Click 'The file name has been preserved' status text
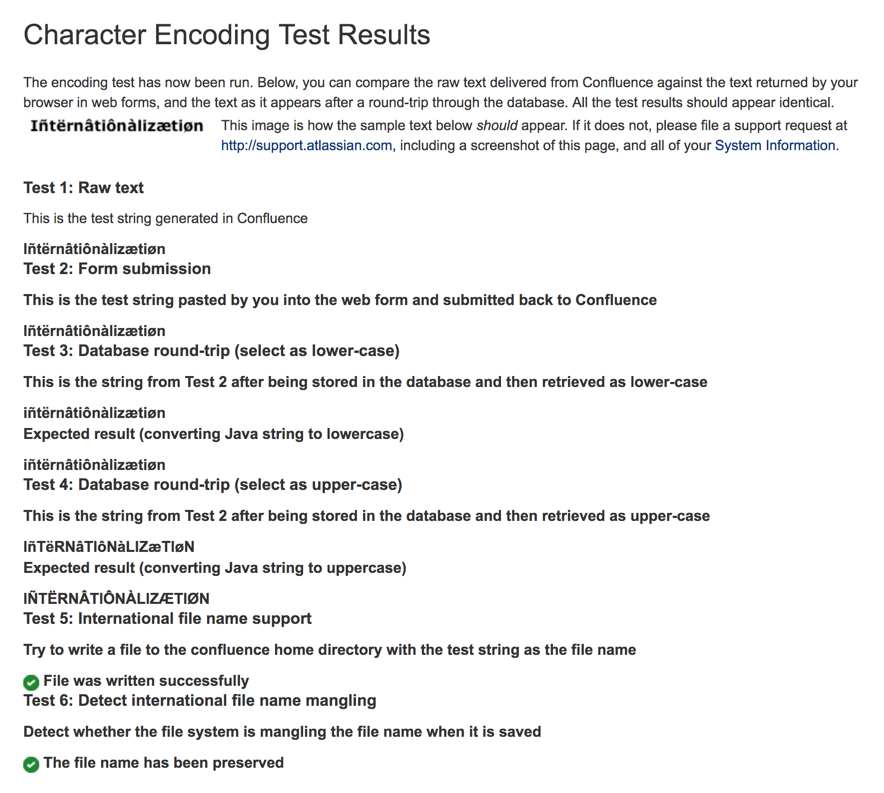884x793 pixels. pyautogui.click(x=164, y=763)
